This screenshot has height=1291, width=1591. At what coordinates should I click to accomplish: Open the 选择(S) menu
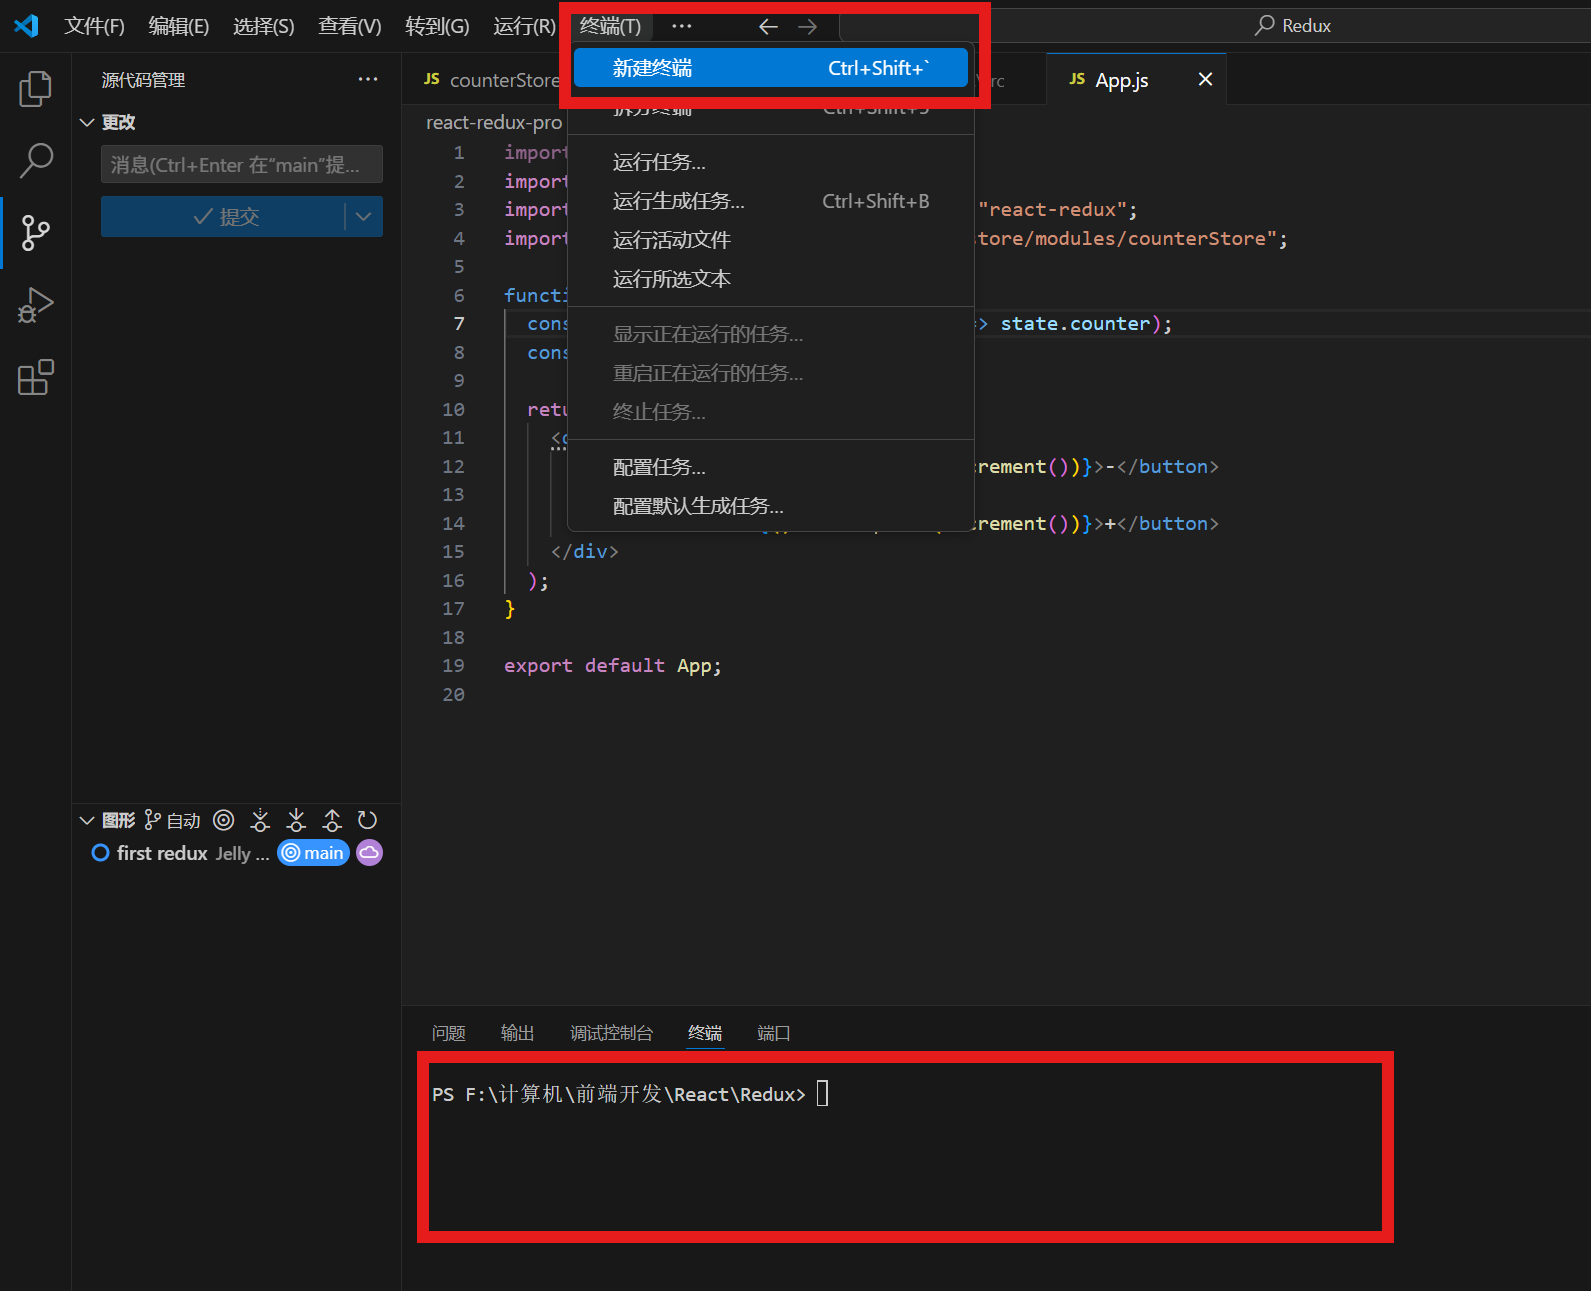pyautogui.click(x=264, y=26)
